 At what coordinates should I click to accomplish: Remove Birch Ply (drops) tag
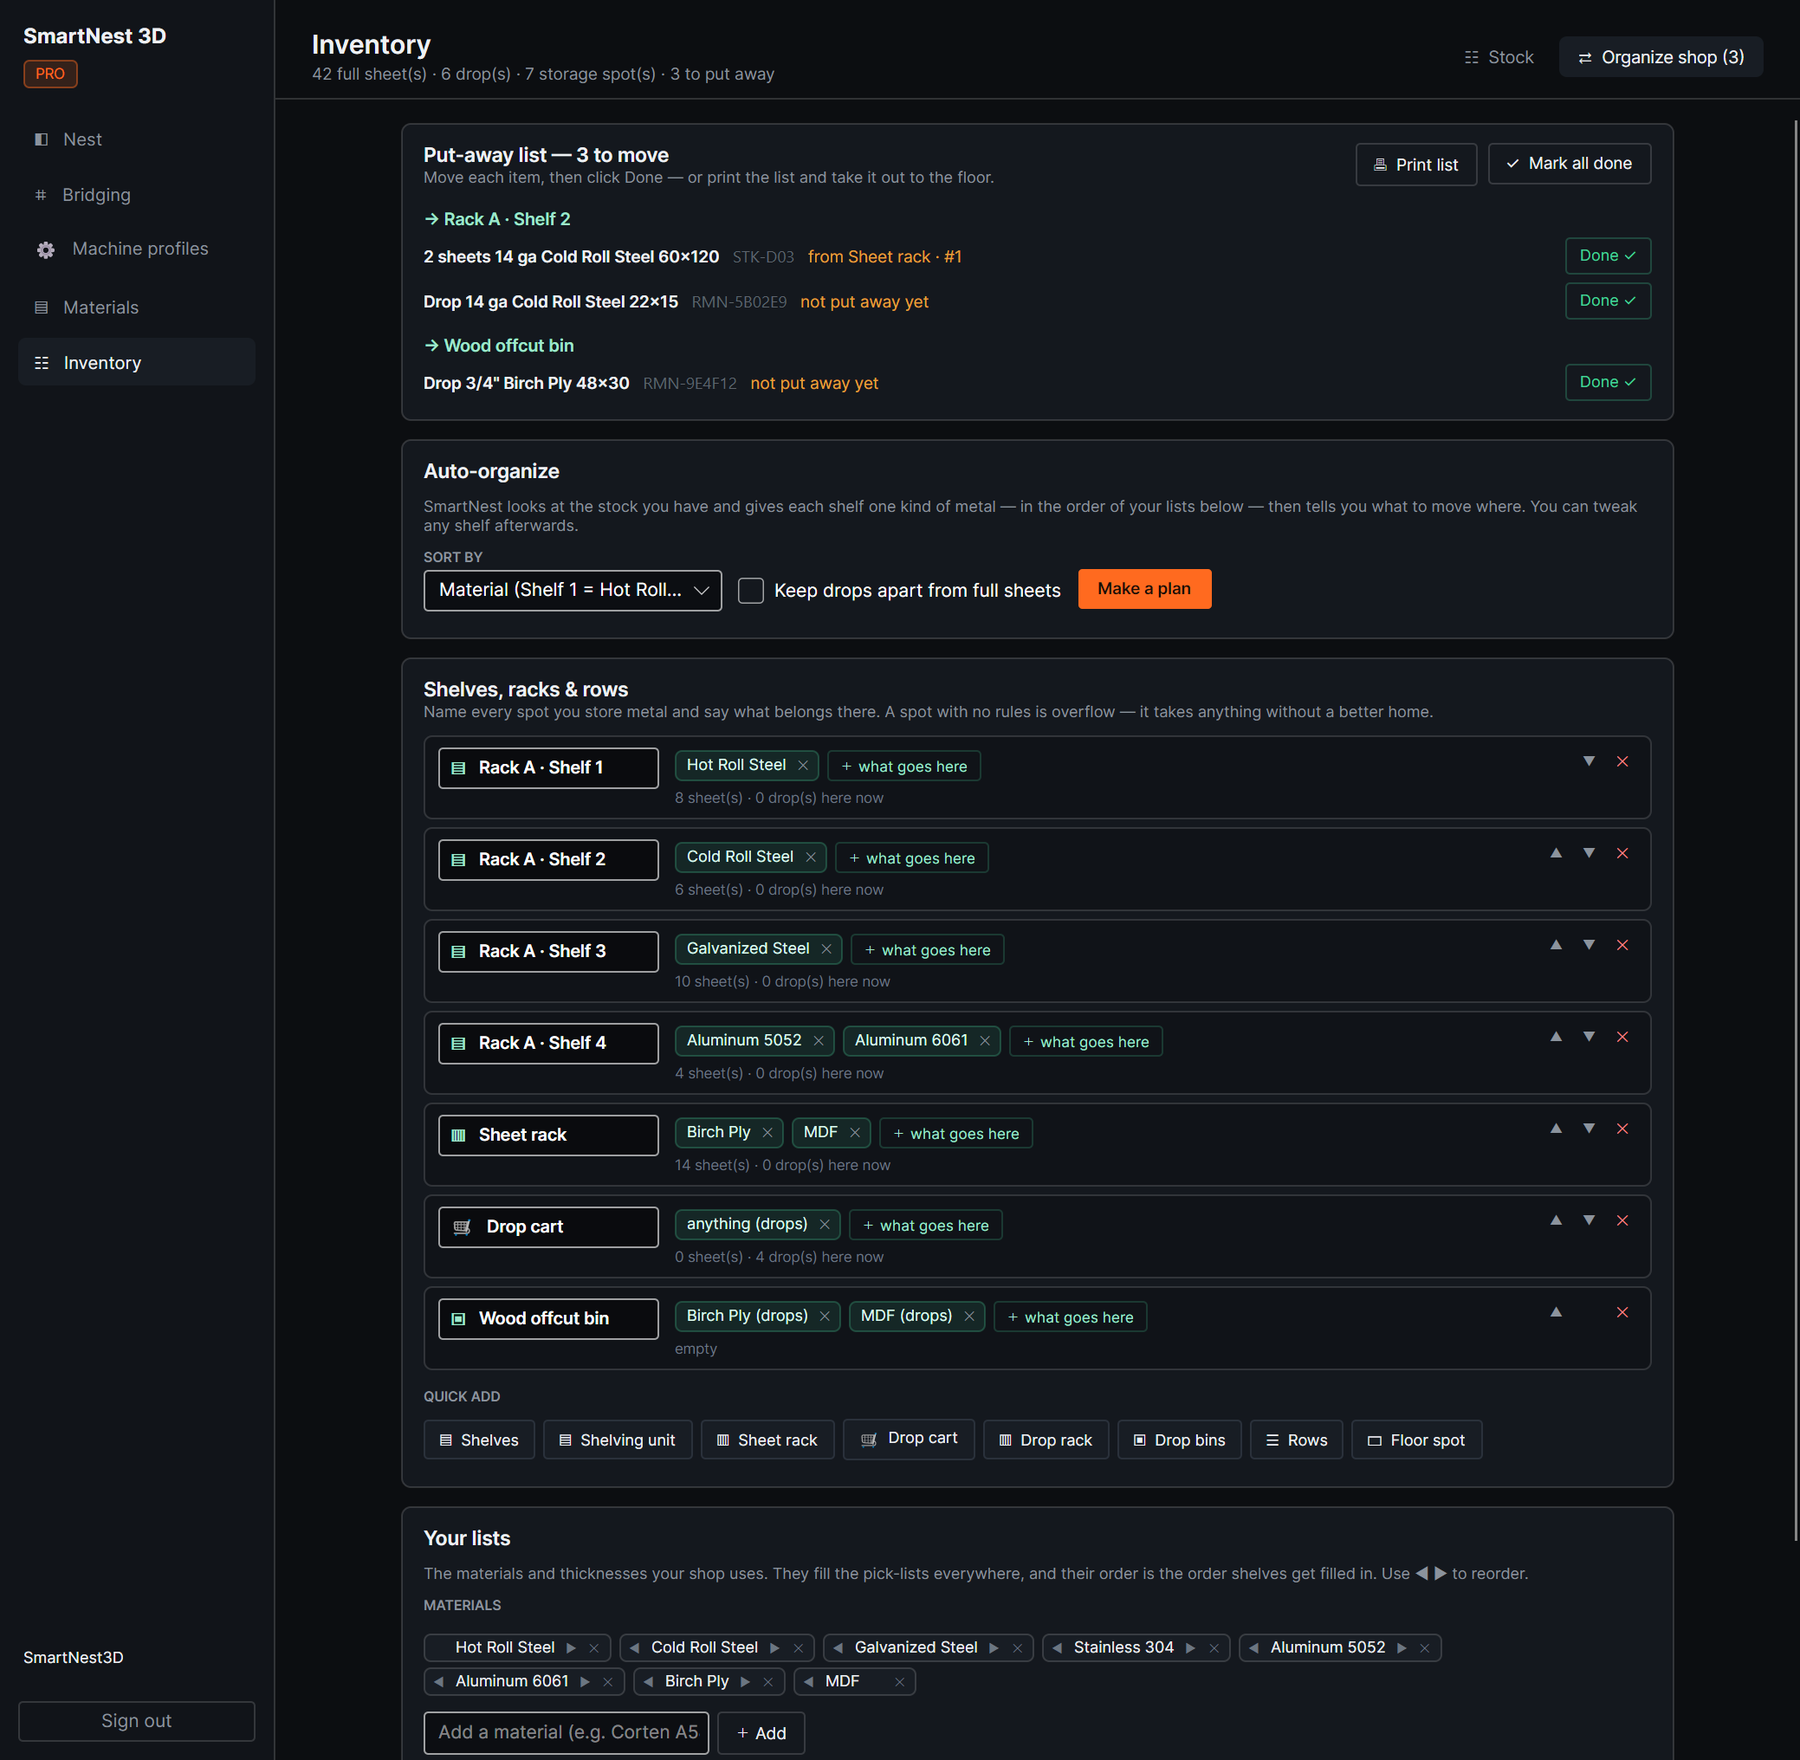click(x=824, y=1317)
